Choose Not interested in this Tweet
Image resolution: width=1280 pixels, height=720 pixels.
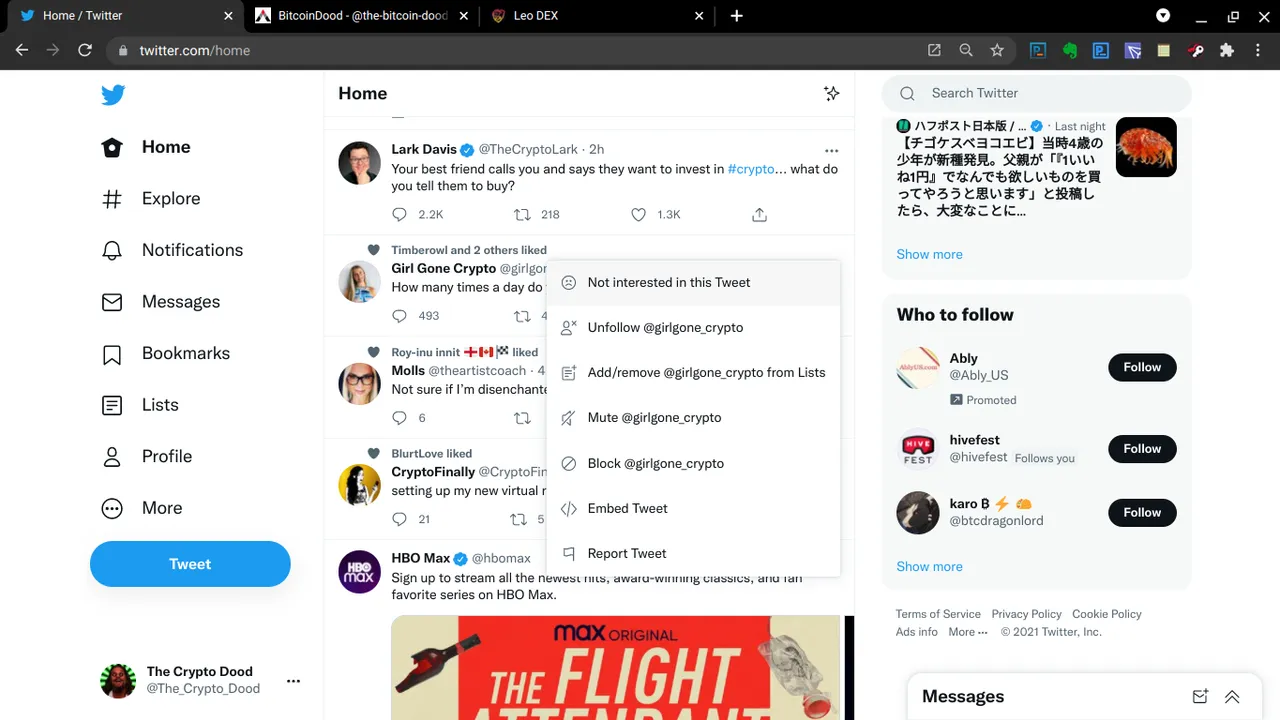coord(693,282)
